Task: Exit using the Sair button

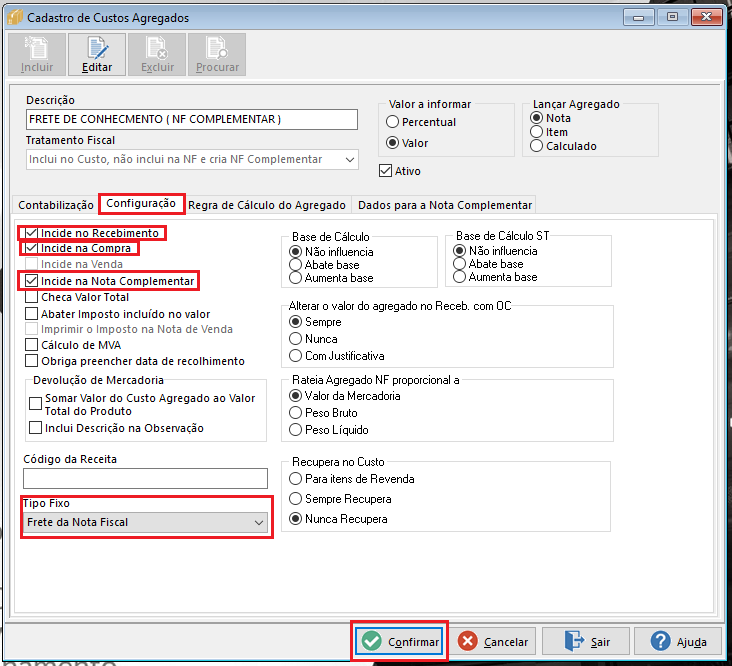Action: 586,642
